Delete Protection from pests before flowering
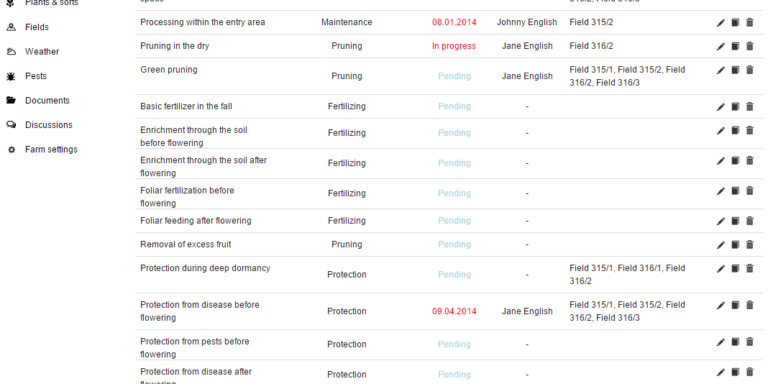 point(749,342)
